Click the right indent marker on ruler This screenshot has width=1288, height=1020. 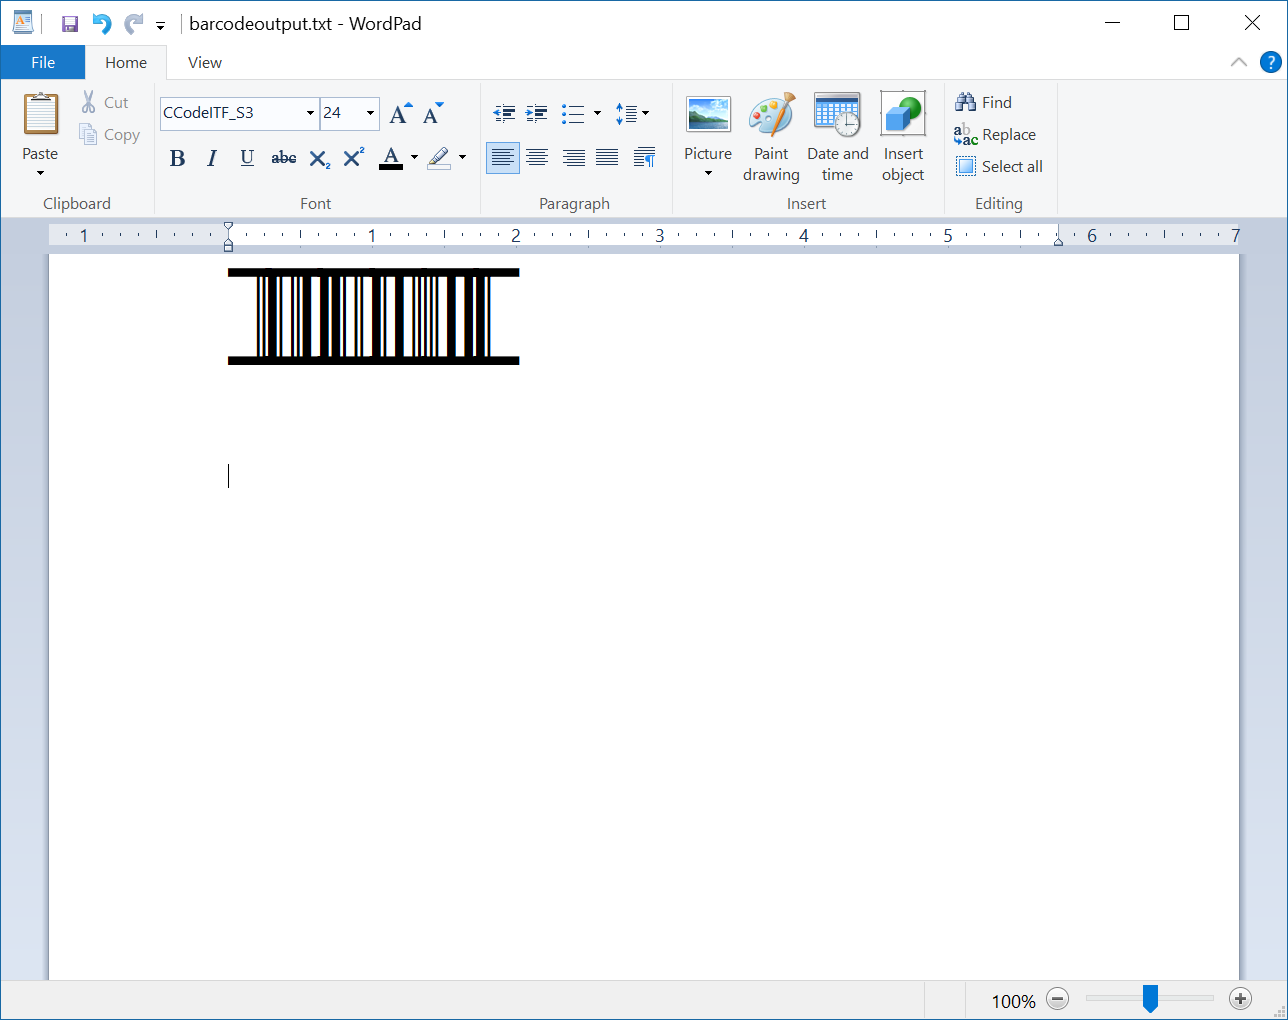(1058, 241)
